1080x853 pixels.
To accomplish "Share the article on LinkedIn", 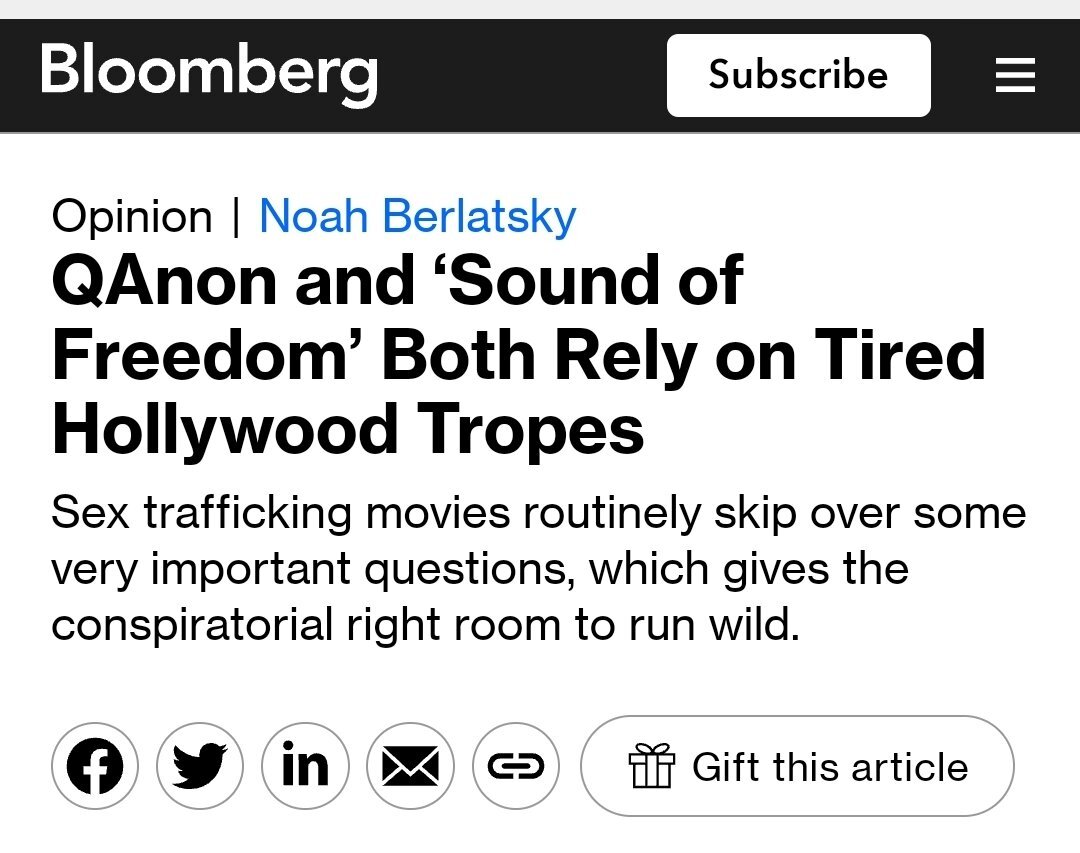I will 305,766.
